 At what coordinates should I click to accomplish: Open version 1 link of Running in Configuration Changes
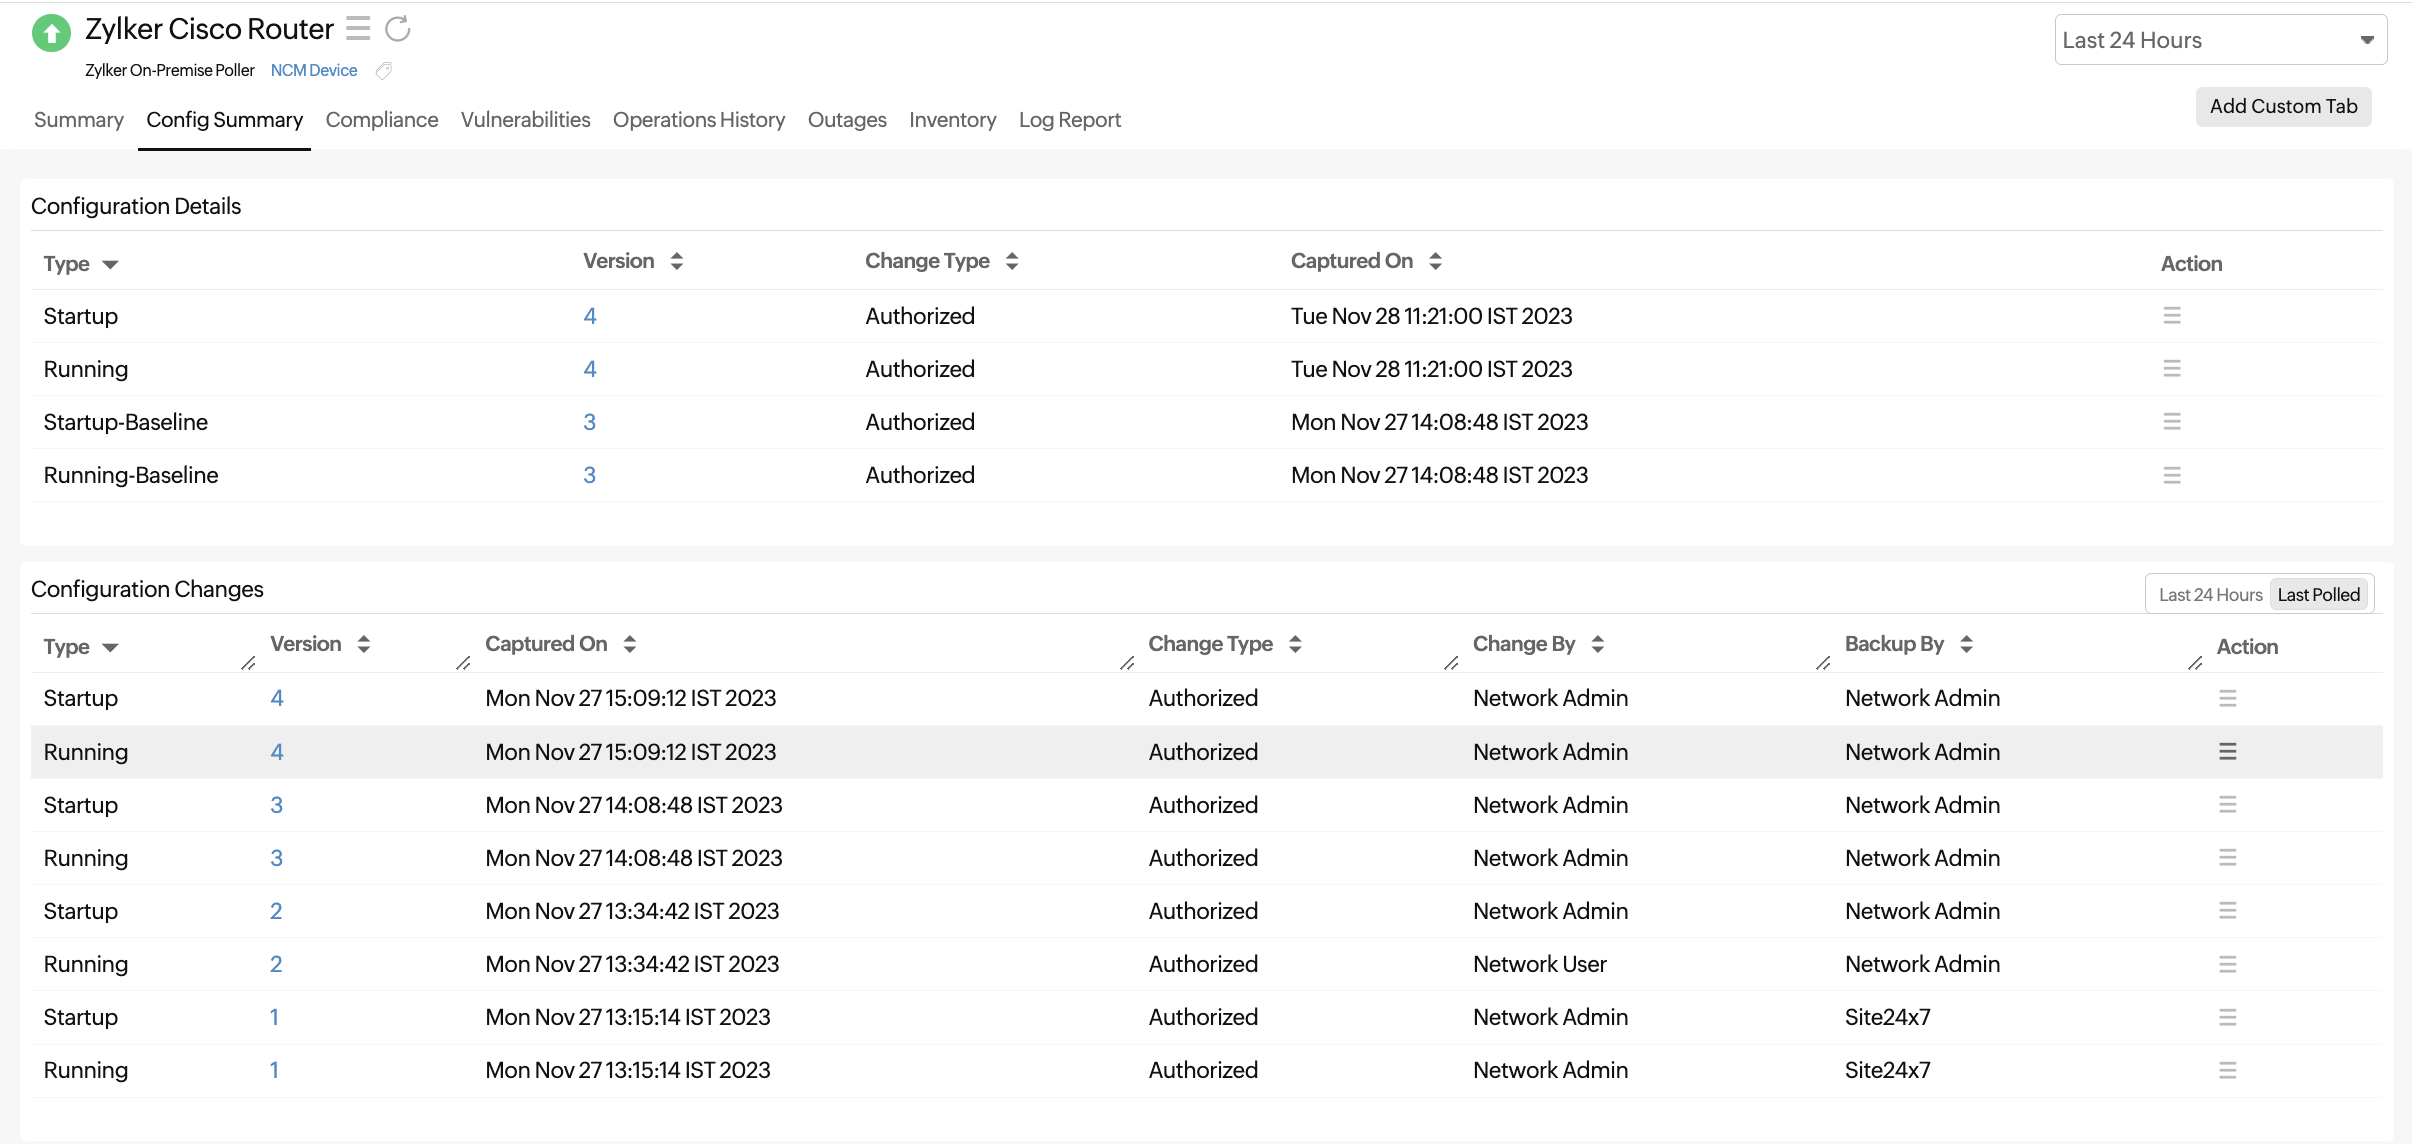(x=274, y=1070)
